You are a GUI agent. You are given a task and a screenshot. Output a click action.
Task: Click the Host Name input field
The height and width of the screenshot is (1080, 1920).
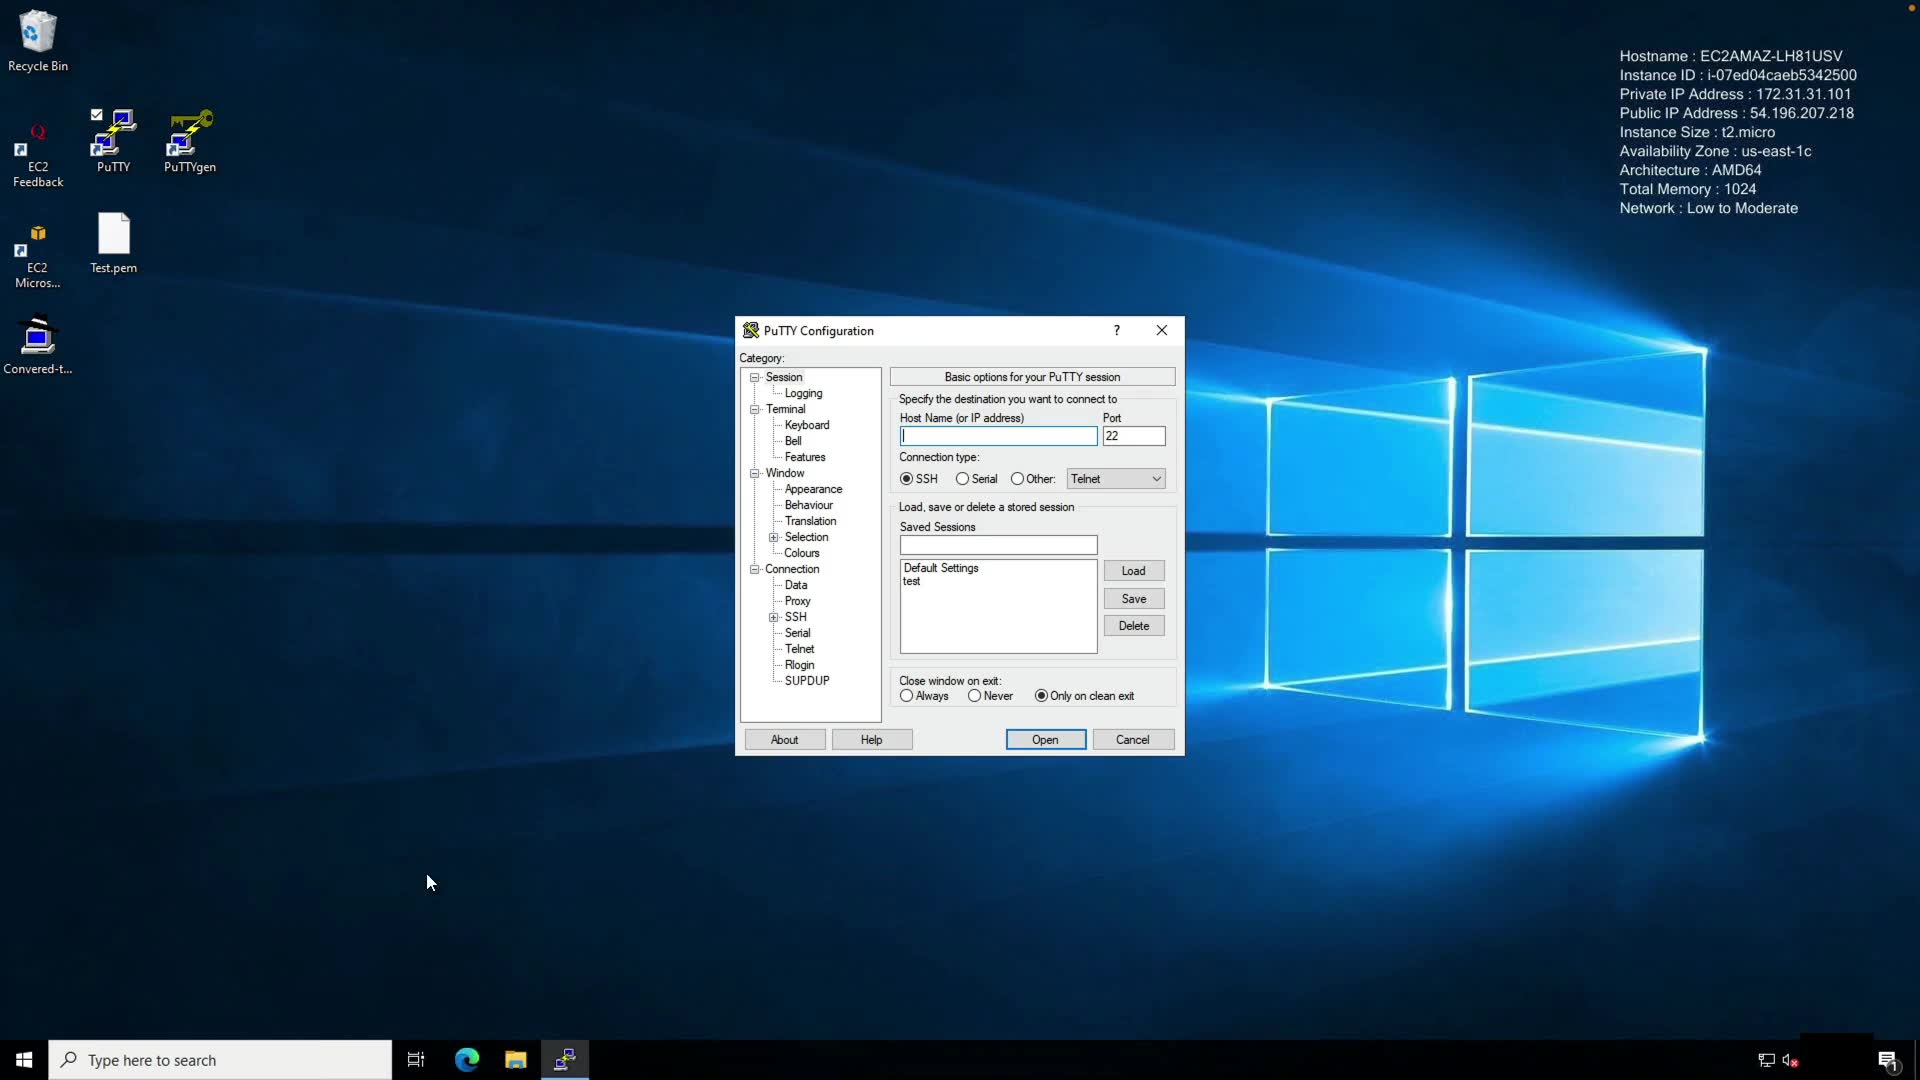tap(998, 437)
